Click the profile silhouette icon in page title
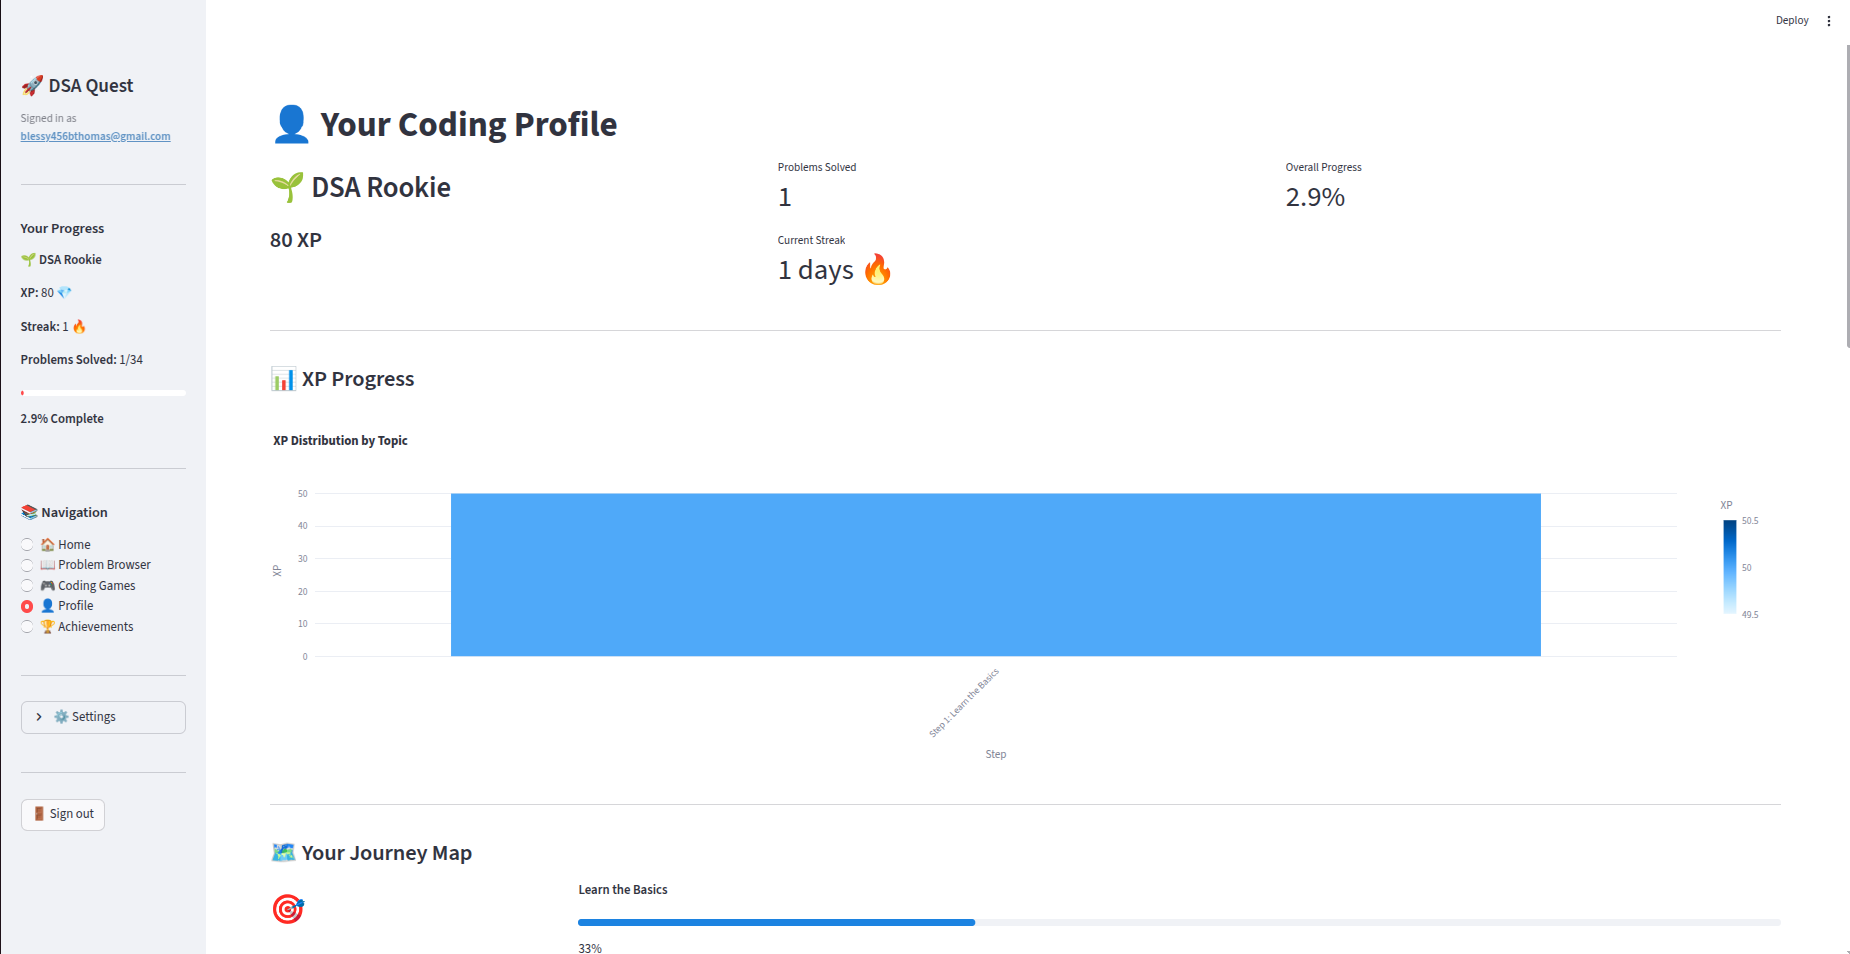The image size is (1850, 954). (291, 124)
